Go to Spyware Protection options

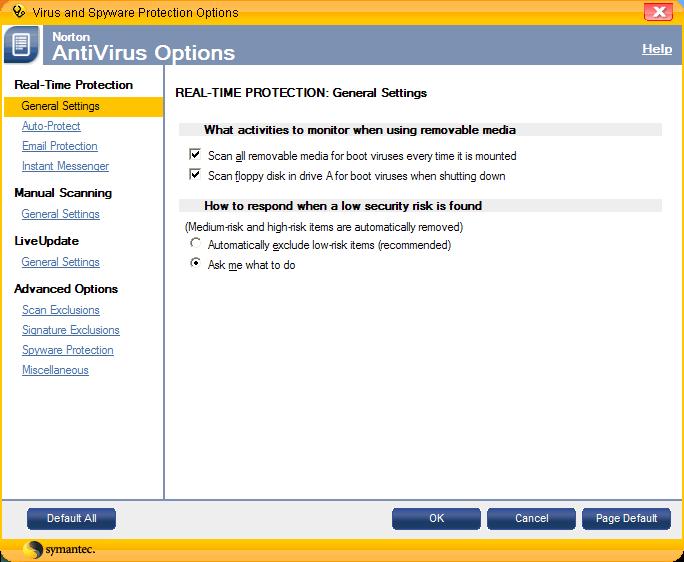pos(68,350)
